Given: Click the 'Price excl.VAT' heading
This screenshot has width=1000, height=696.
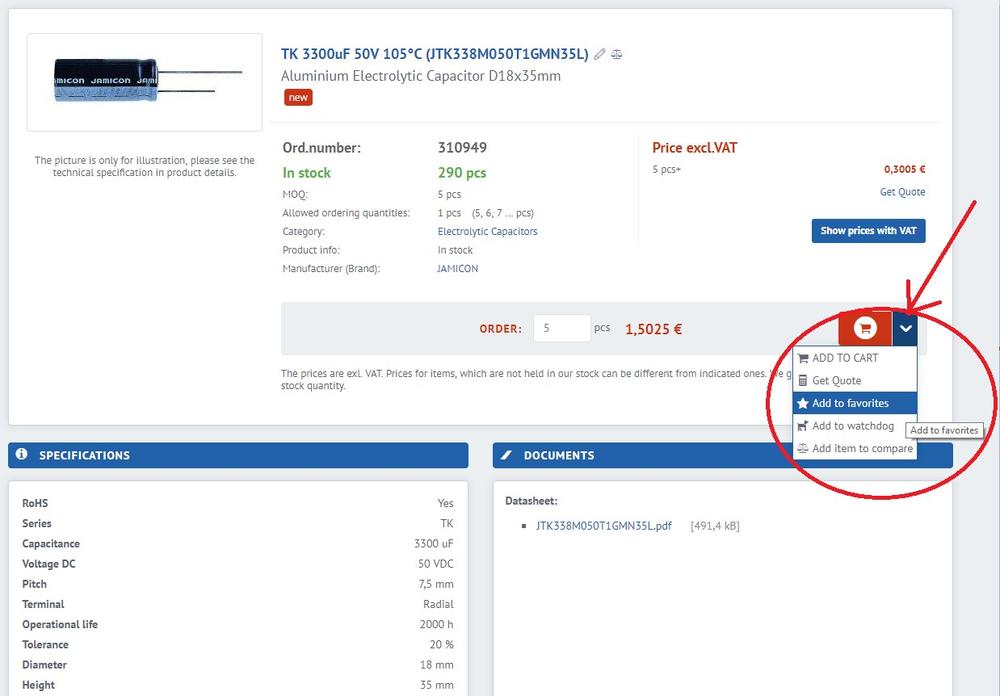Looking at the screenshot, I should point(695,148).
